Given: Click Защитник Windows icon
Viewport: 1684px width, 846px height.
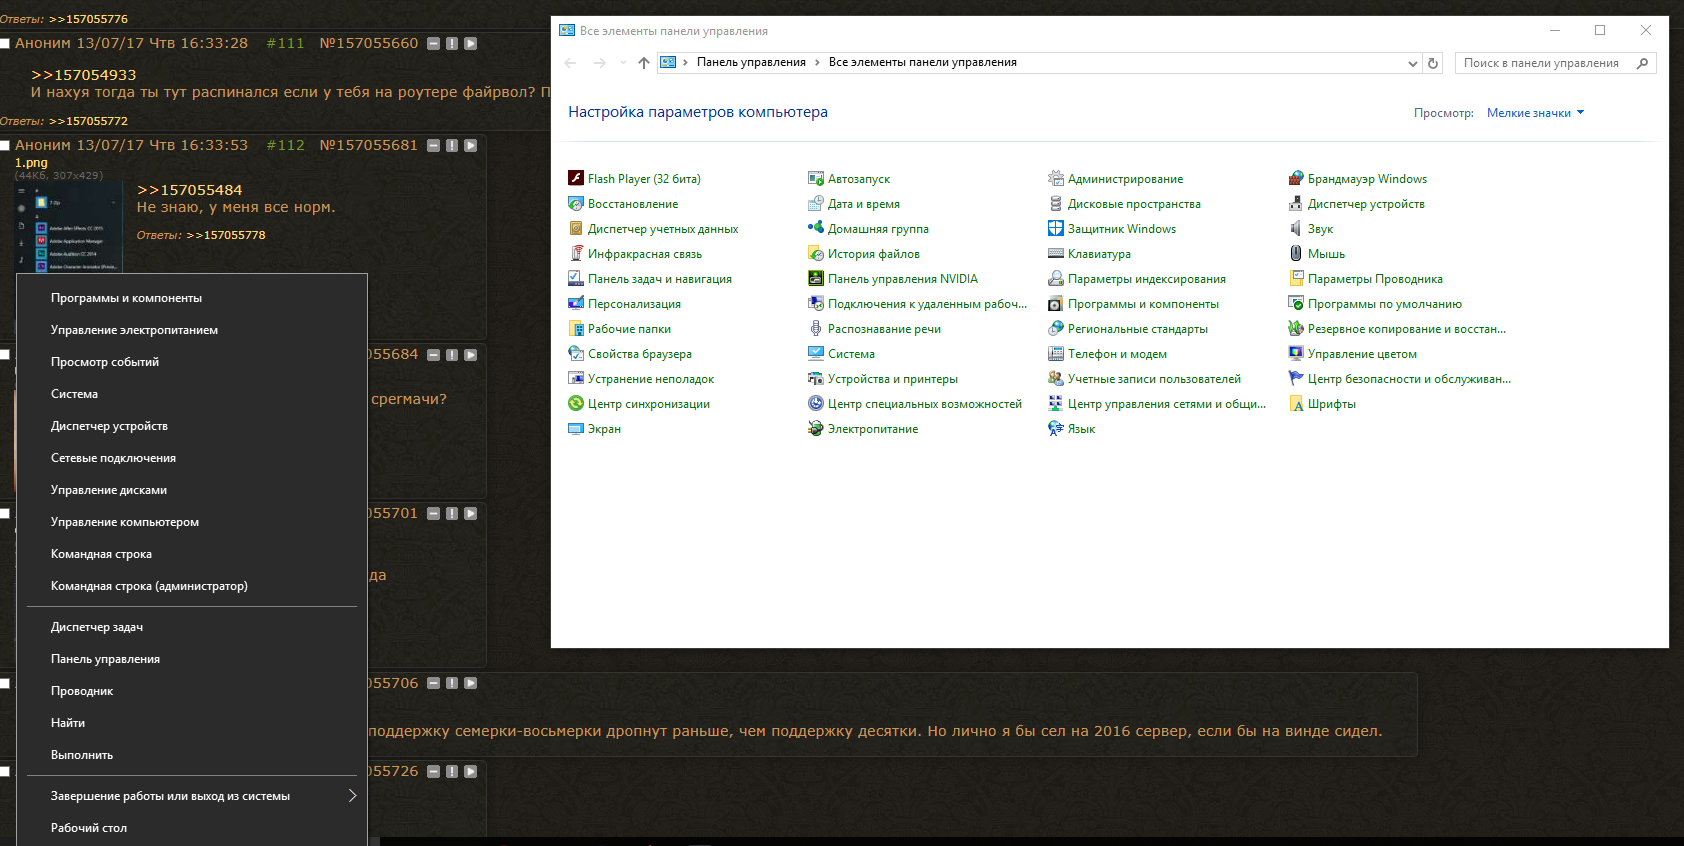Looking at the screenshot, I should [x=1056, y=229].
